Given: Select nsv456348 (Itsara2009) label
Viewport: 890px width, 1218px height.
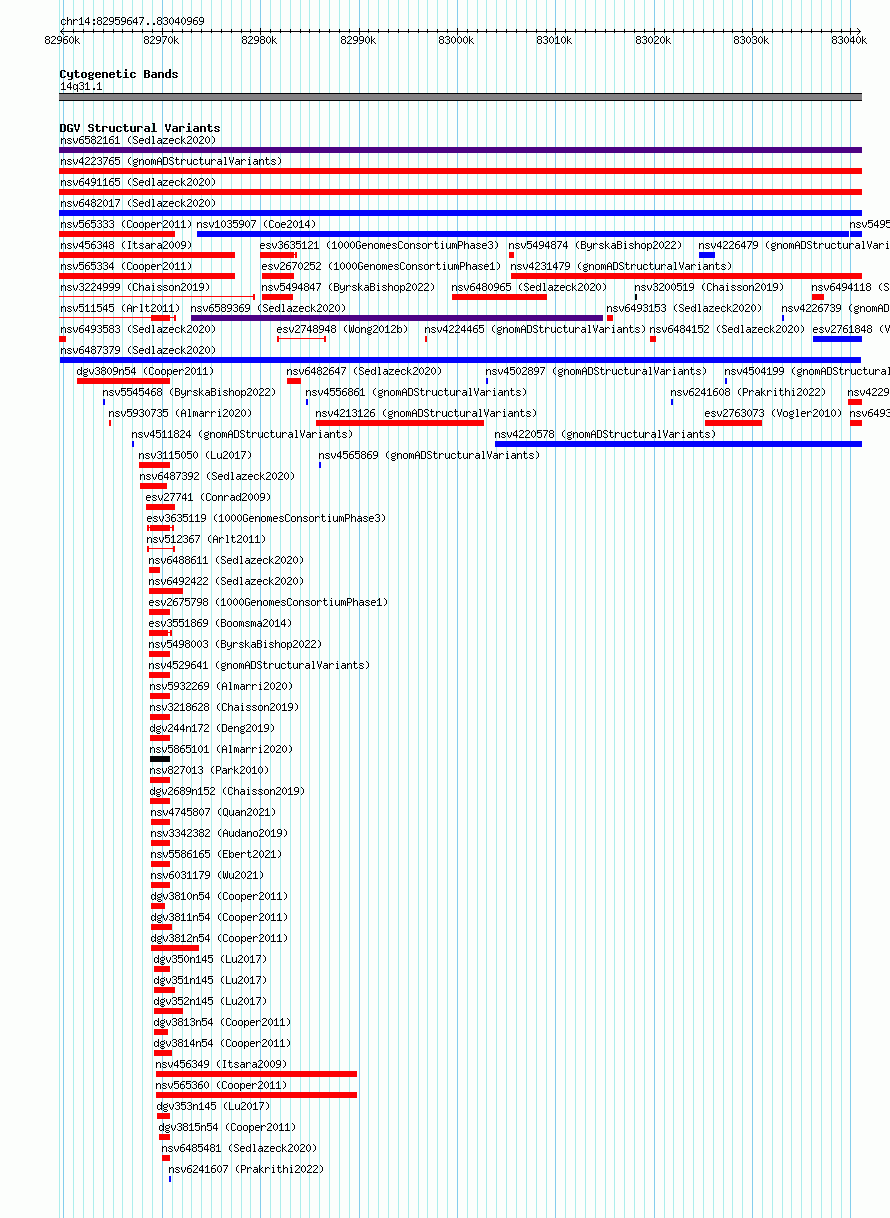Looking at the screenshot, I should (x=125, y=245).
